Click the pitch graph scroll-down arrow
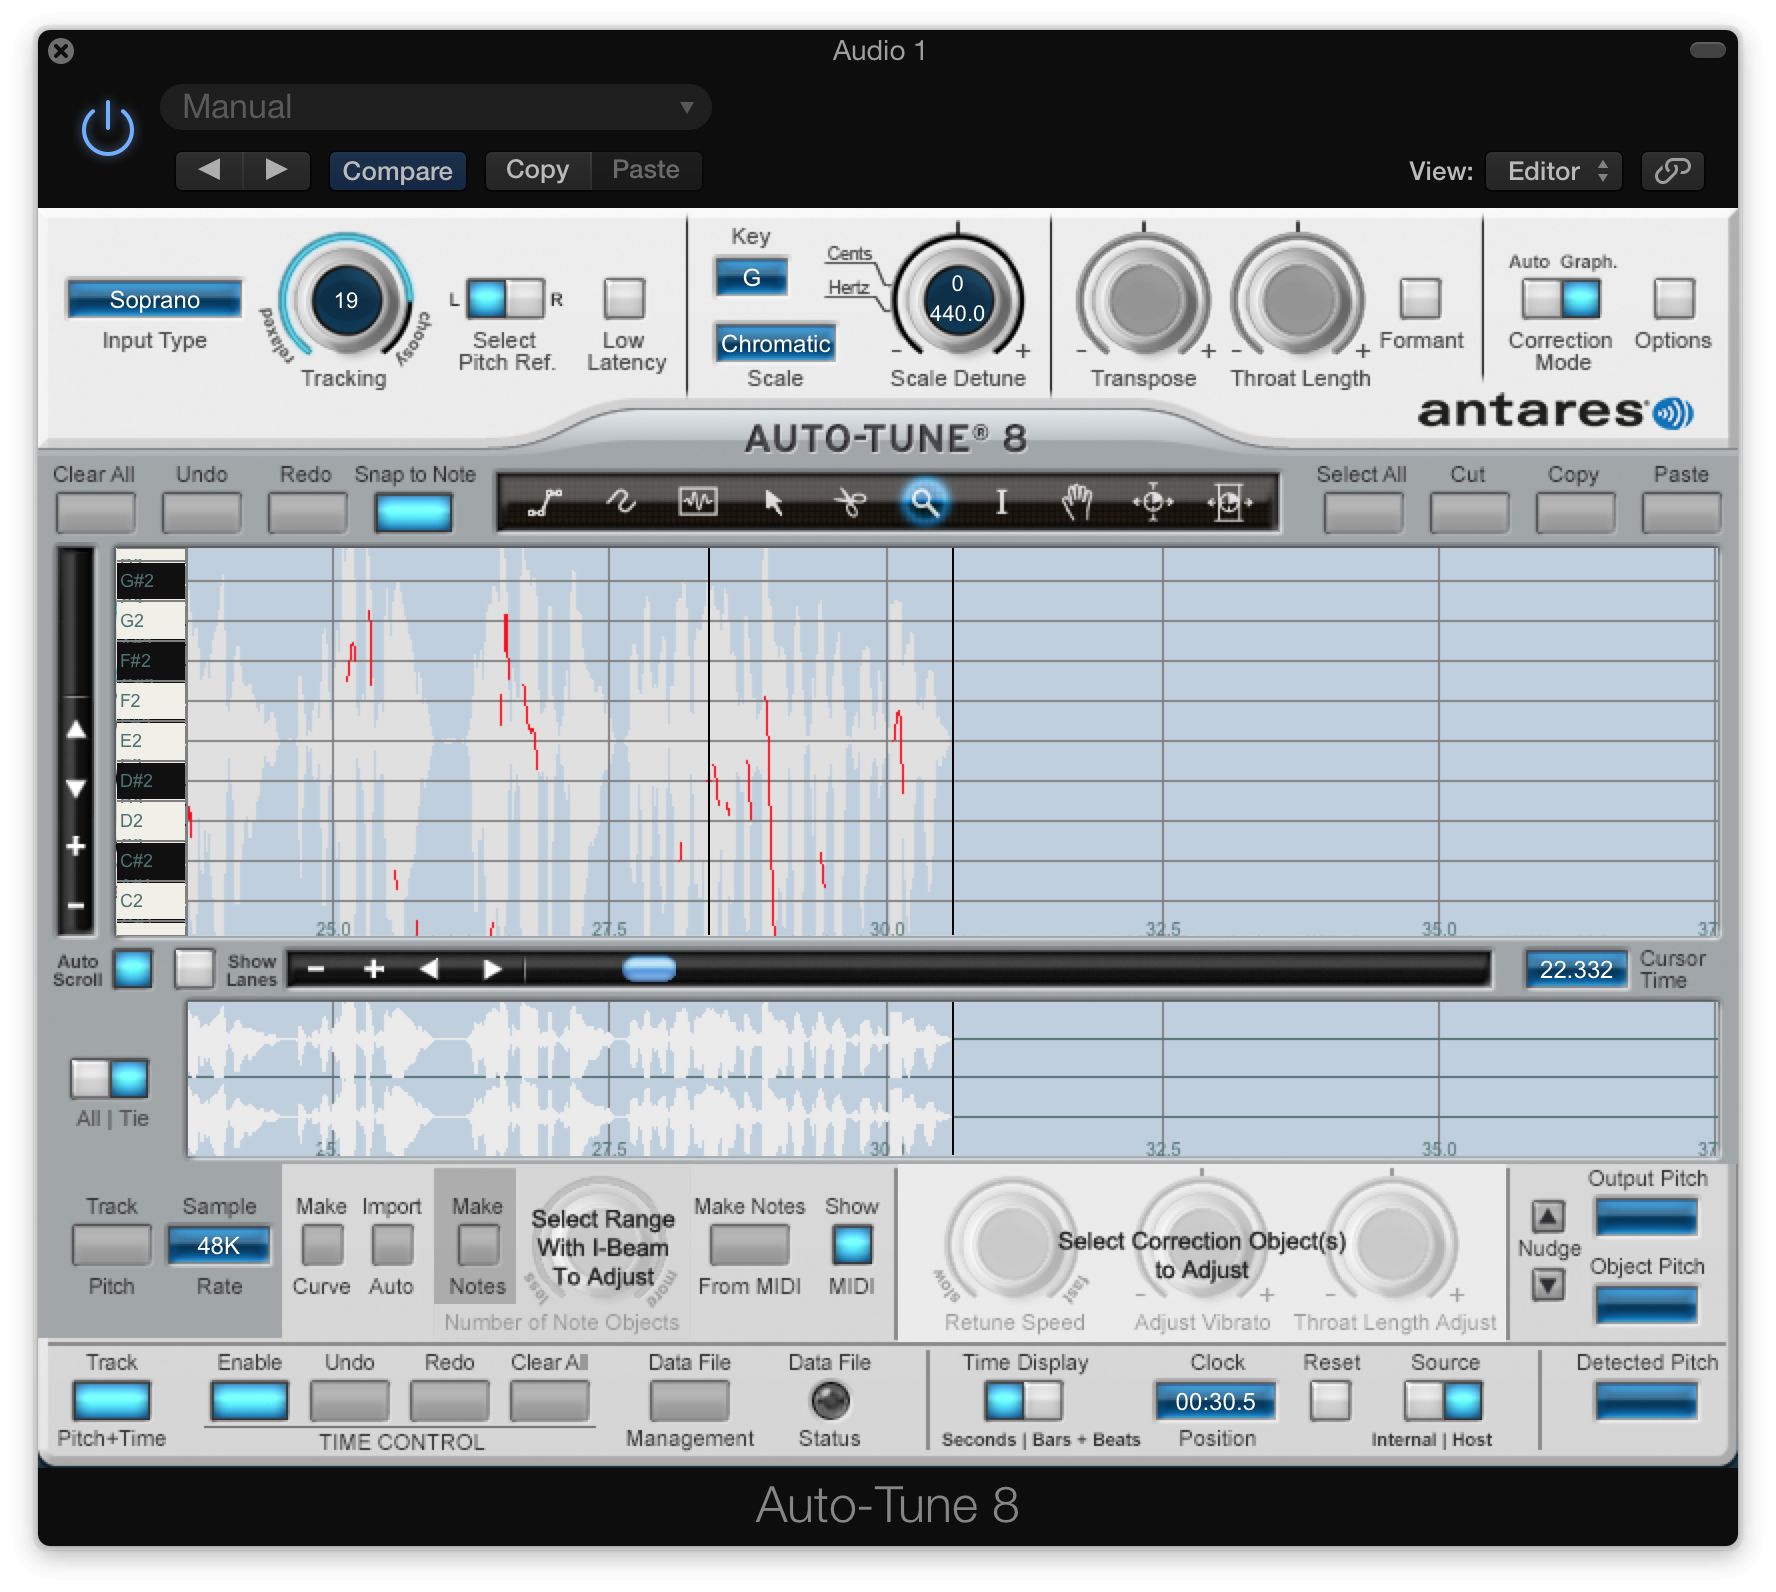1776x1592 pixels. coord(76,788)
